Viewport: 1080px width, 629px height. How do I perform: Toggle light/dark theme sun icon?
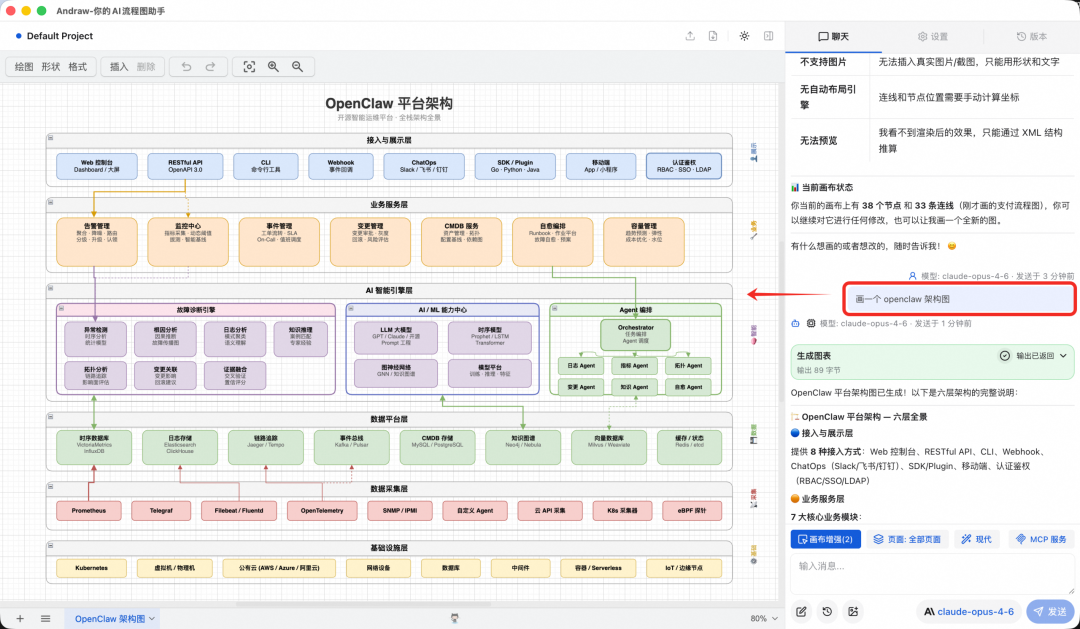coord(745,36)
